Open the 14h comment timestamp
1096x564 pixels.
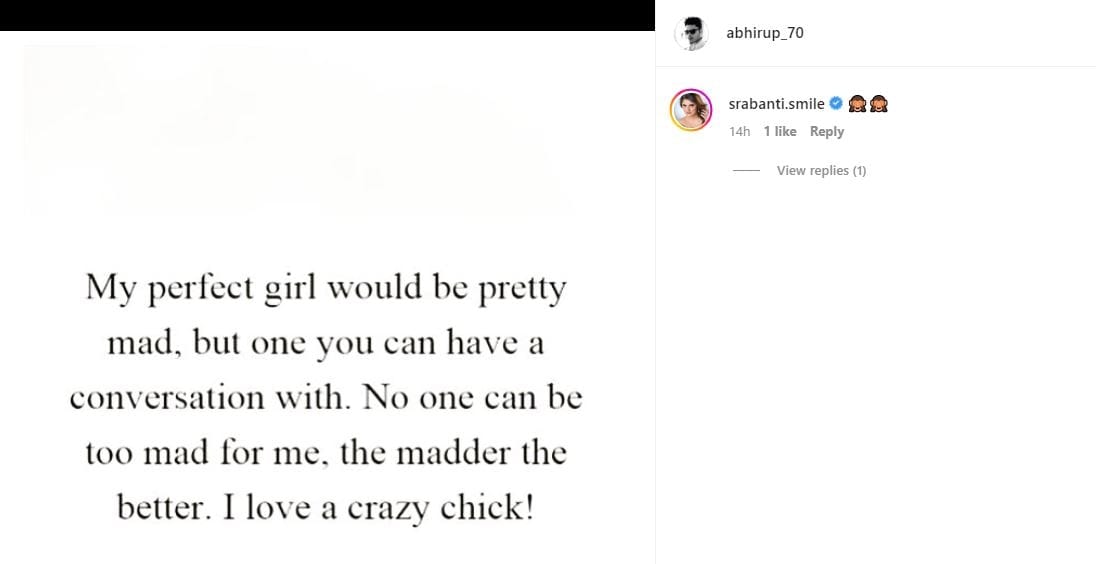[740, 131]
